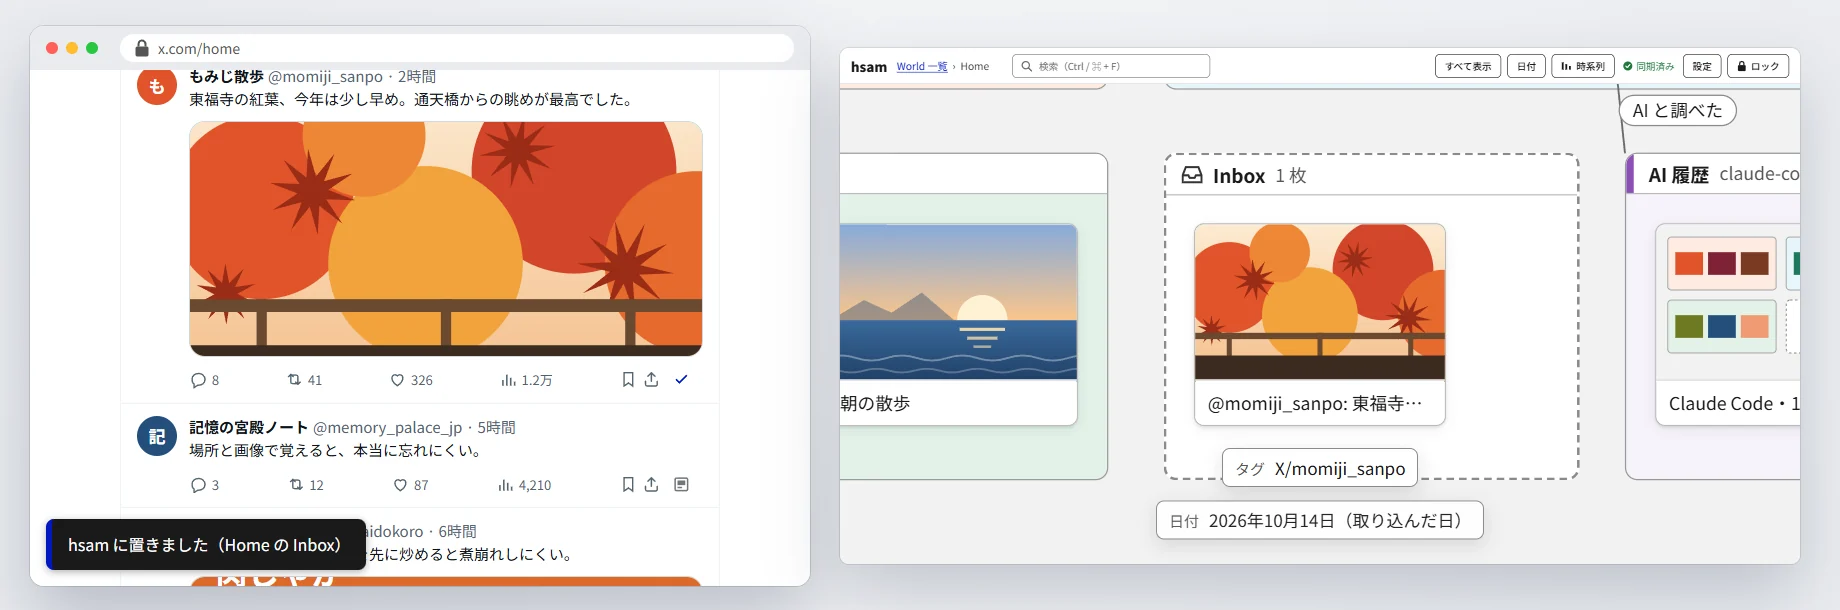This screenshot has width=1840, height=610.
Task: Click 記憶の宮殿ノート display name
Action: 248,428
